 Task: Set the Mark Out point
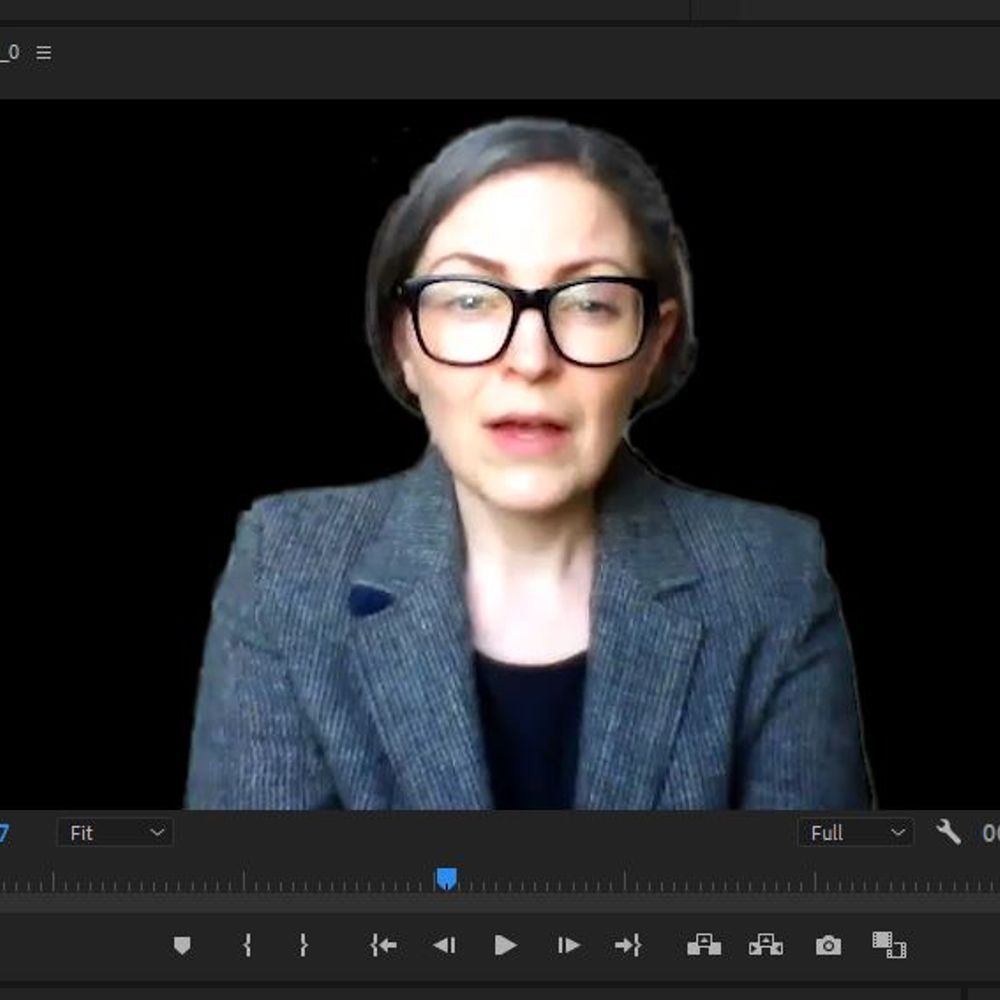tap(304, 945)
